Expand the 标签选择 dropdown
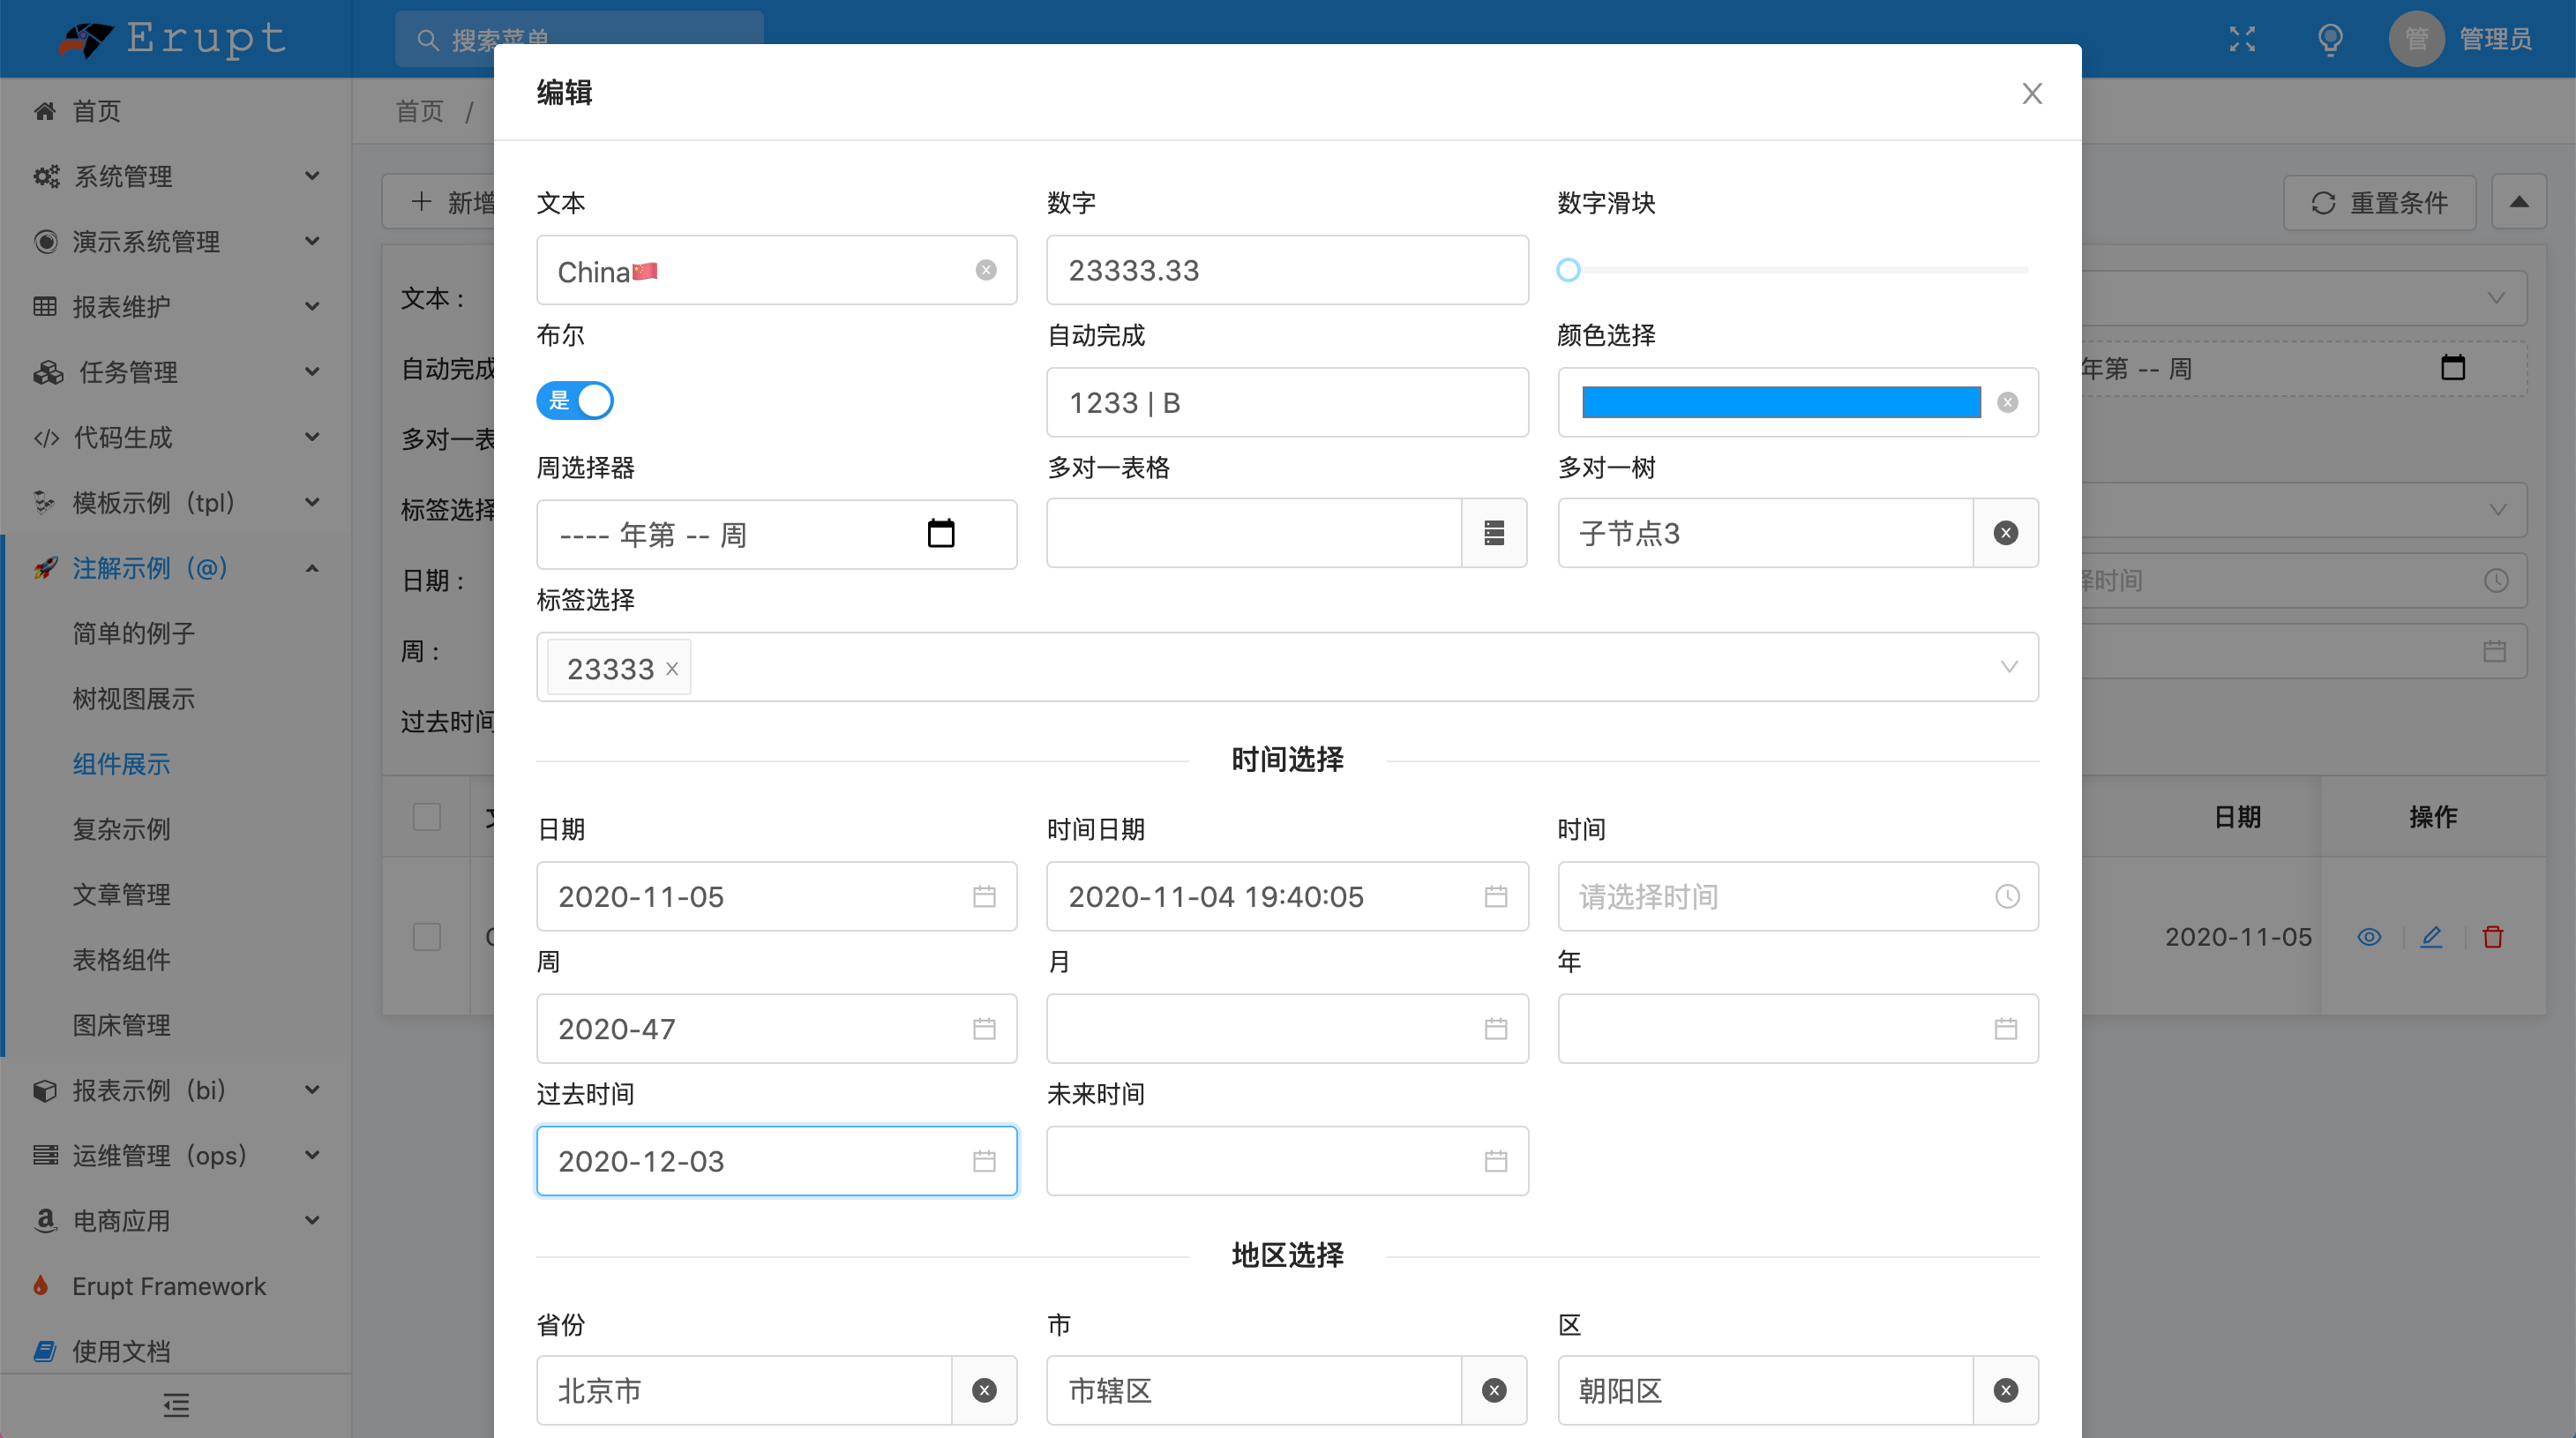The image size is (2576, 1438). pos(2010,666)
